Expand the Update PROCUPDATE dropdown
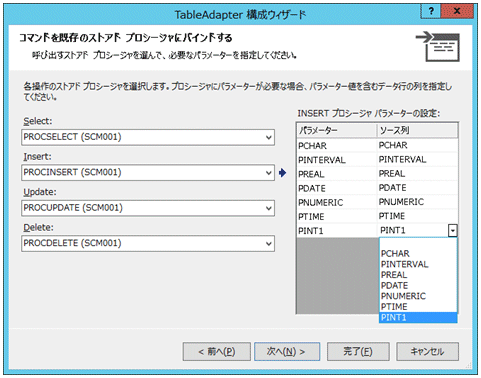The image size is (481, 378). [x=269, y=208]
